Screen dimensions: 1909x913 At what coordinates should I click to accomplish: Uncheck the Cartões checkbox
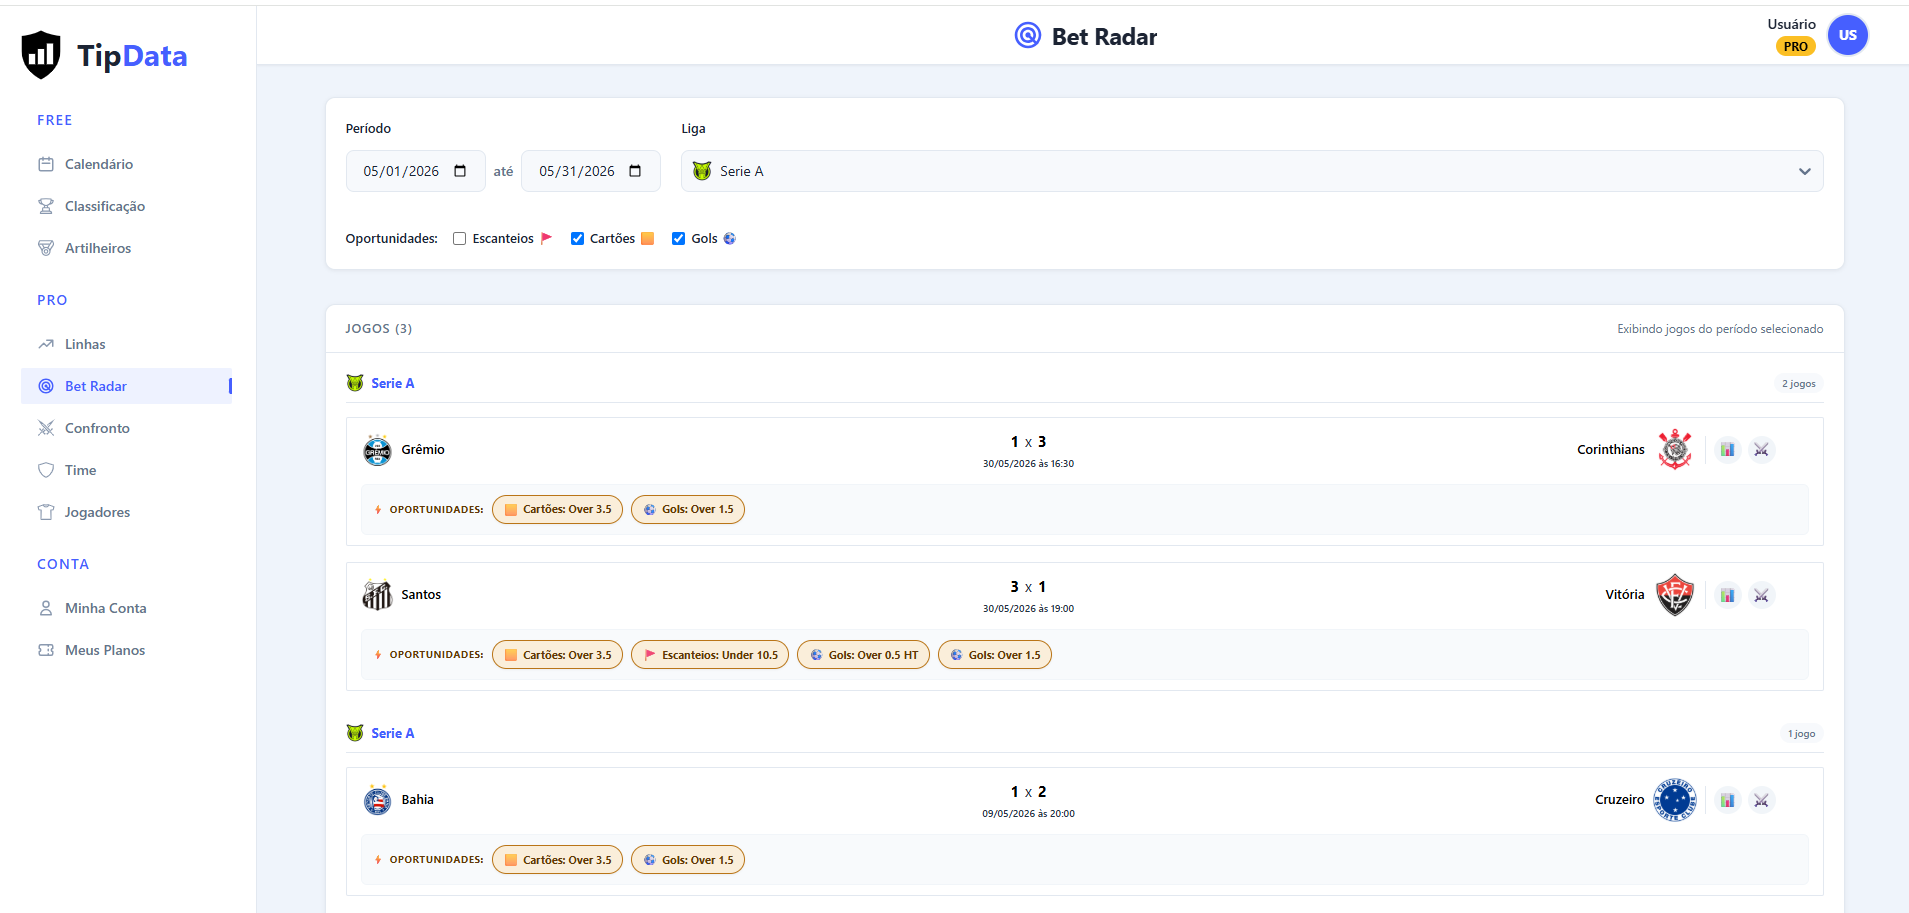(x=577, y=239)
